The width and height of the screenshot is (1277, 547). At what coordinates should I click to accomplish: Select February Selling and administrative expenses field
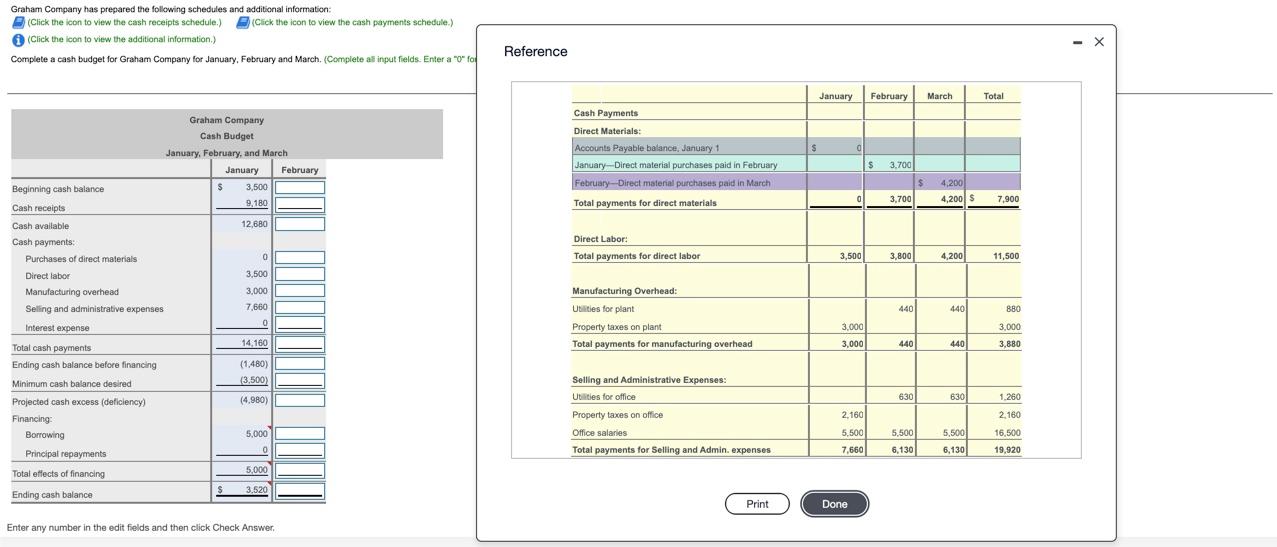pyautogui.click(x=300, y=308)
